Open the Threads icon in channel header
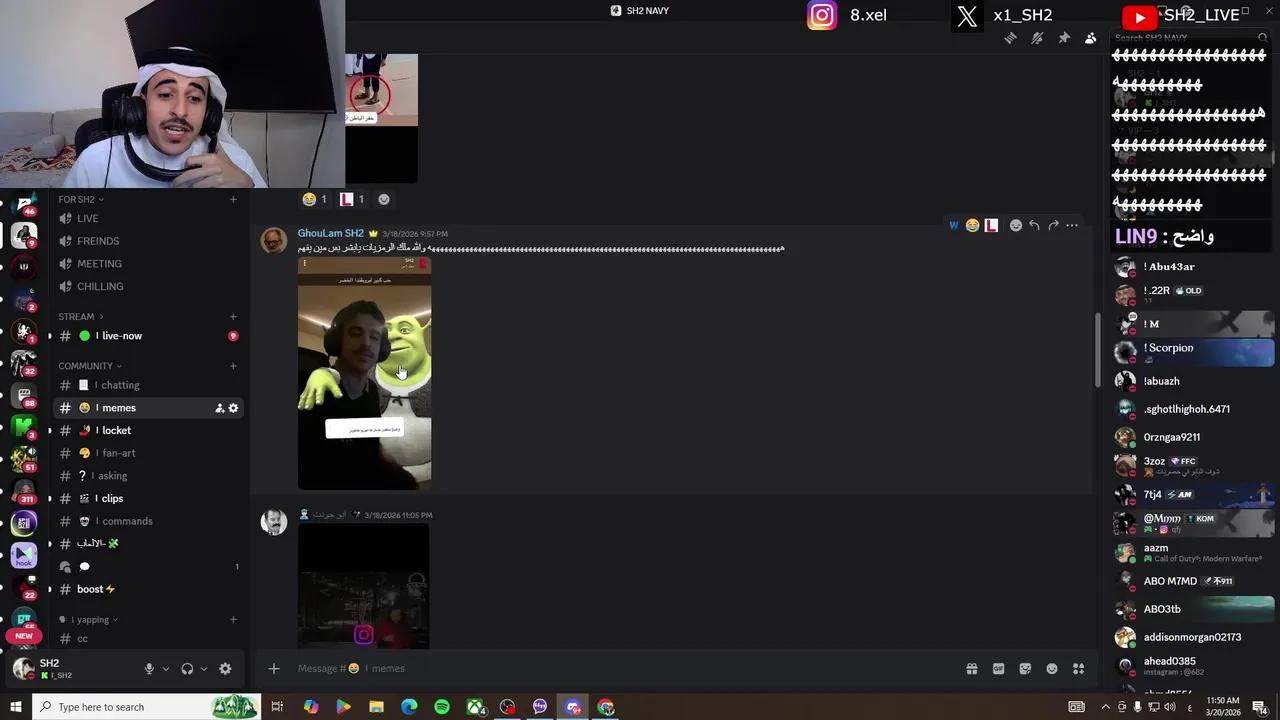Image resolution: width=1280 pixels, height=720 pixels. (1010, 38)
